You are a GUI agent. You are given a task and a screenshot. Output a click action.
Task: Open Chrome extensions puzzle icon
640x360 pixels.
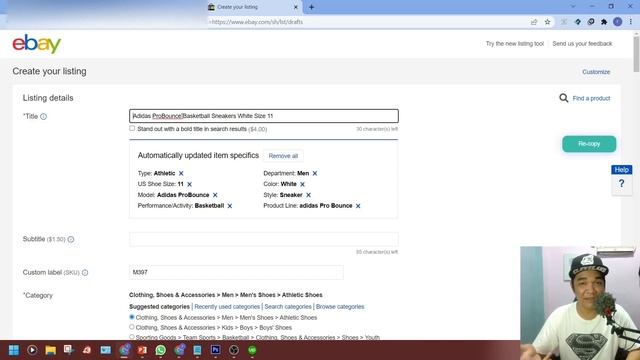(604, 22)
